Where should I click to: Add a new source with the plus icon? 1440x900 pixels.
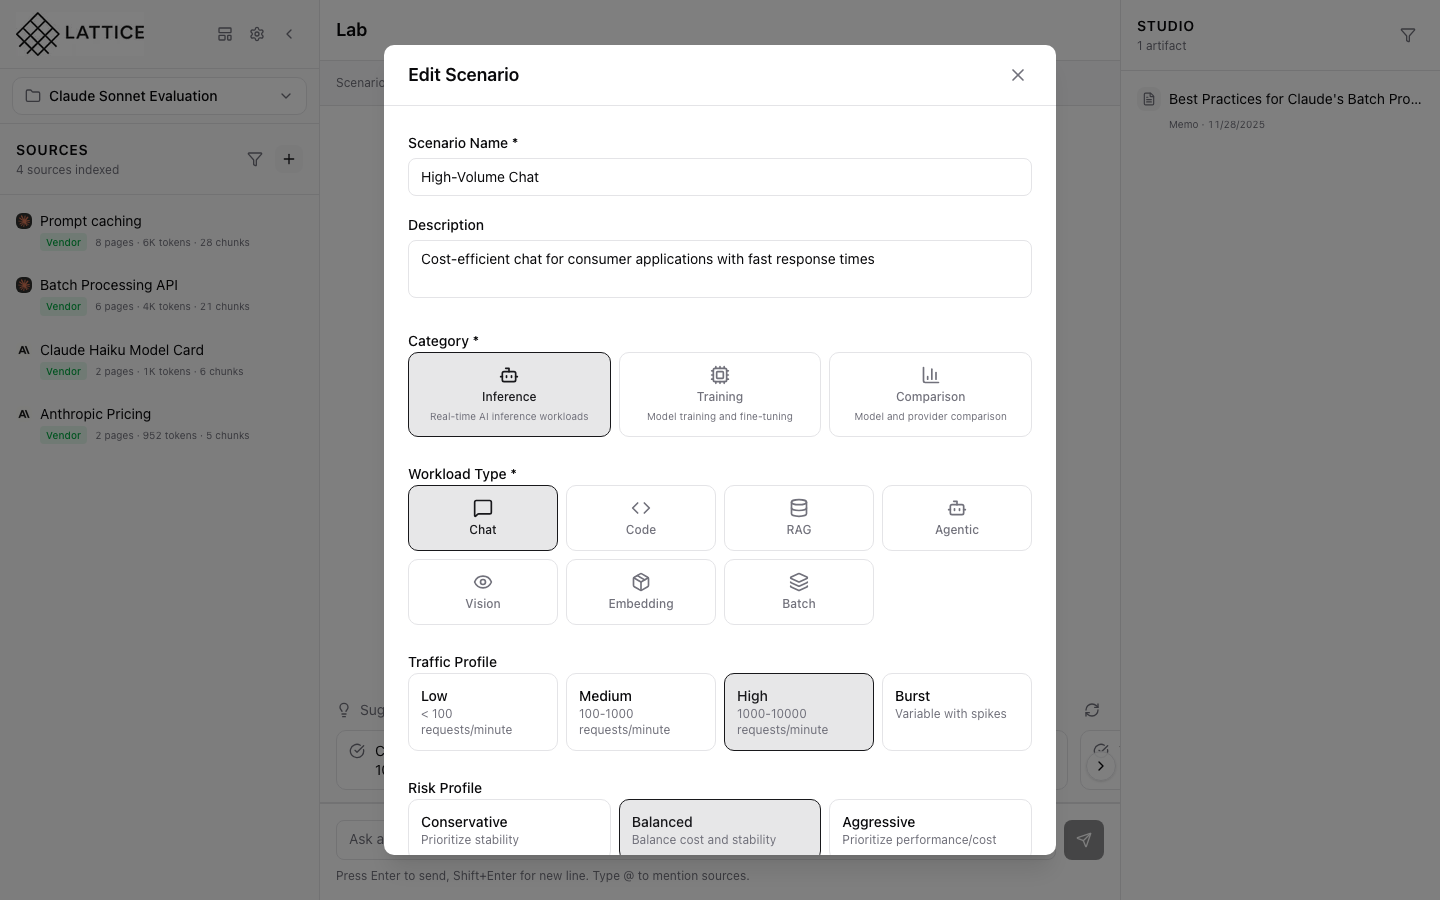click(289, 159)
